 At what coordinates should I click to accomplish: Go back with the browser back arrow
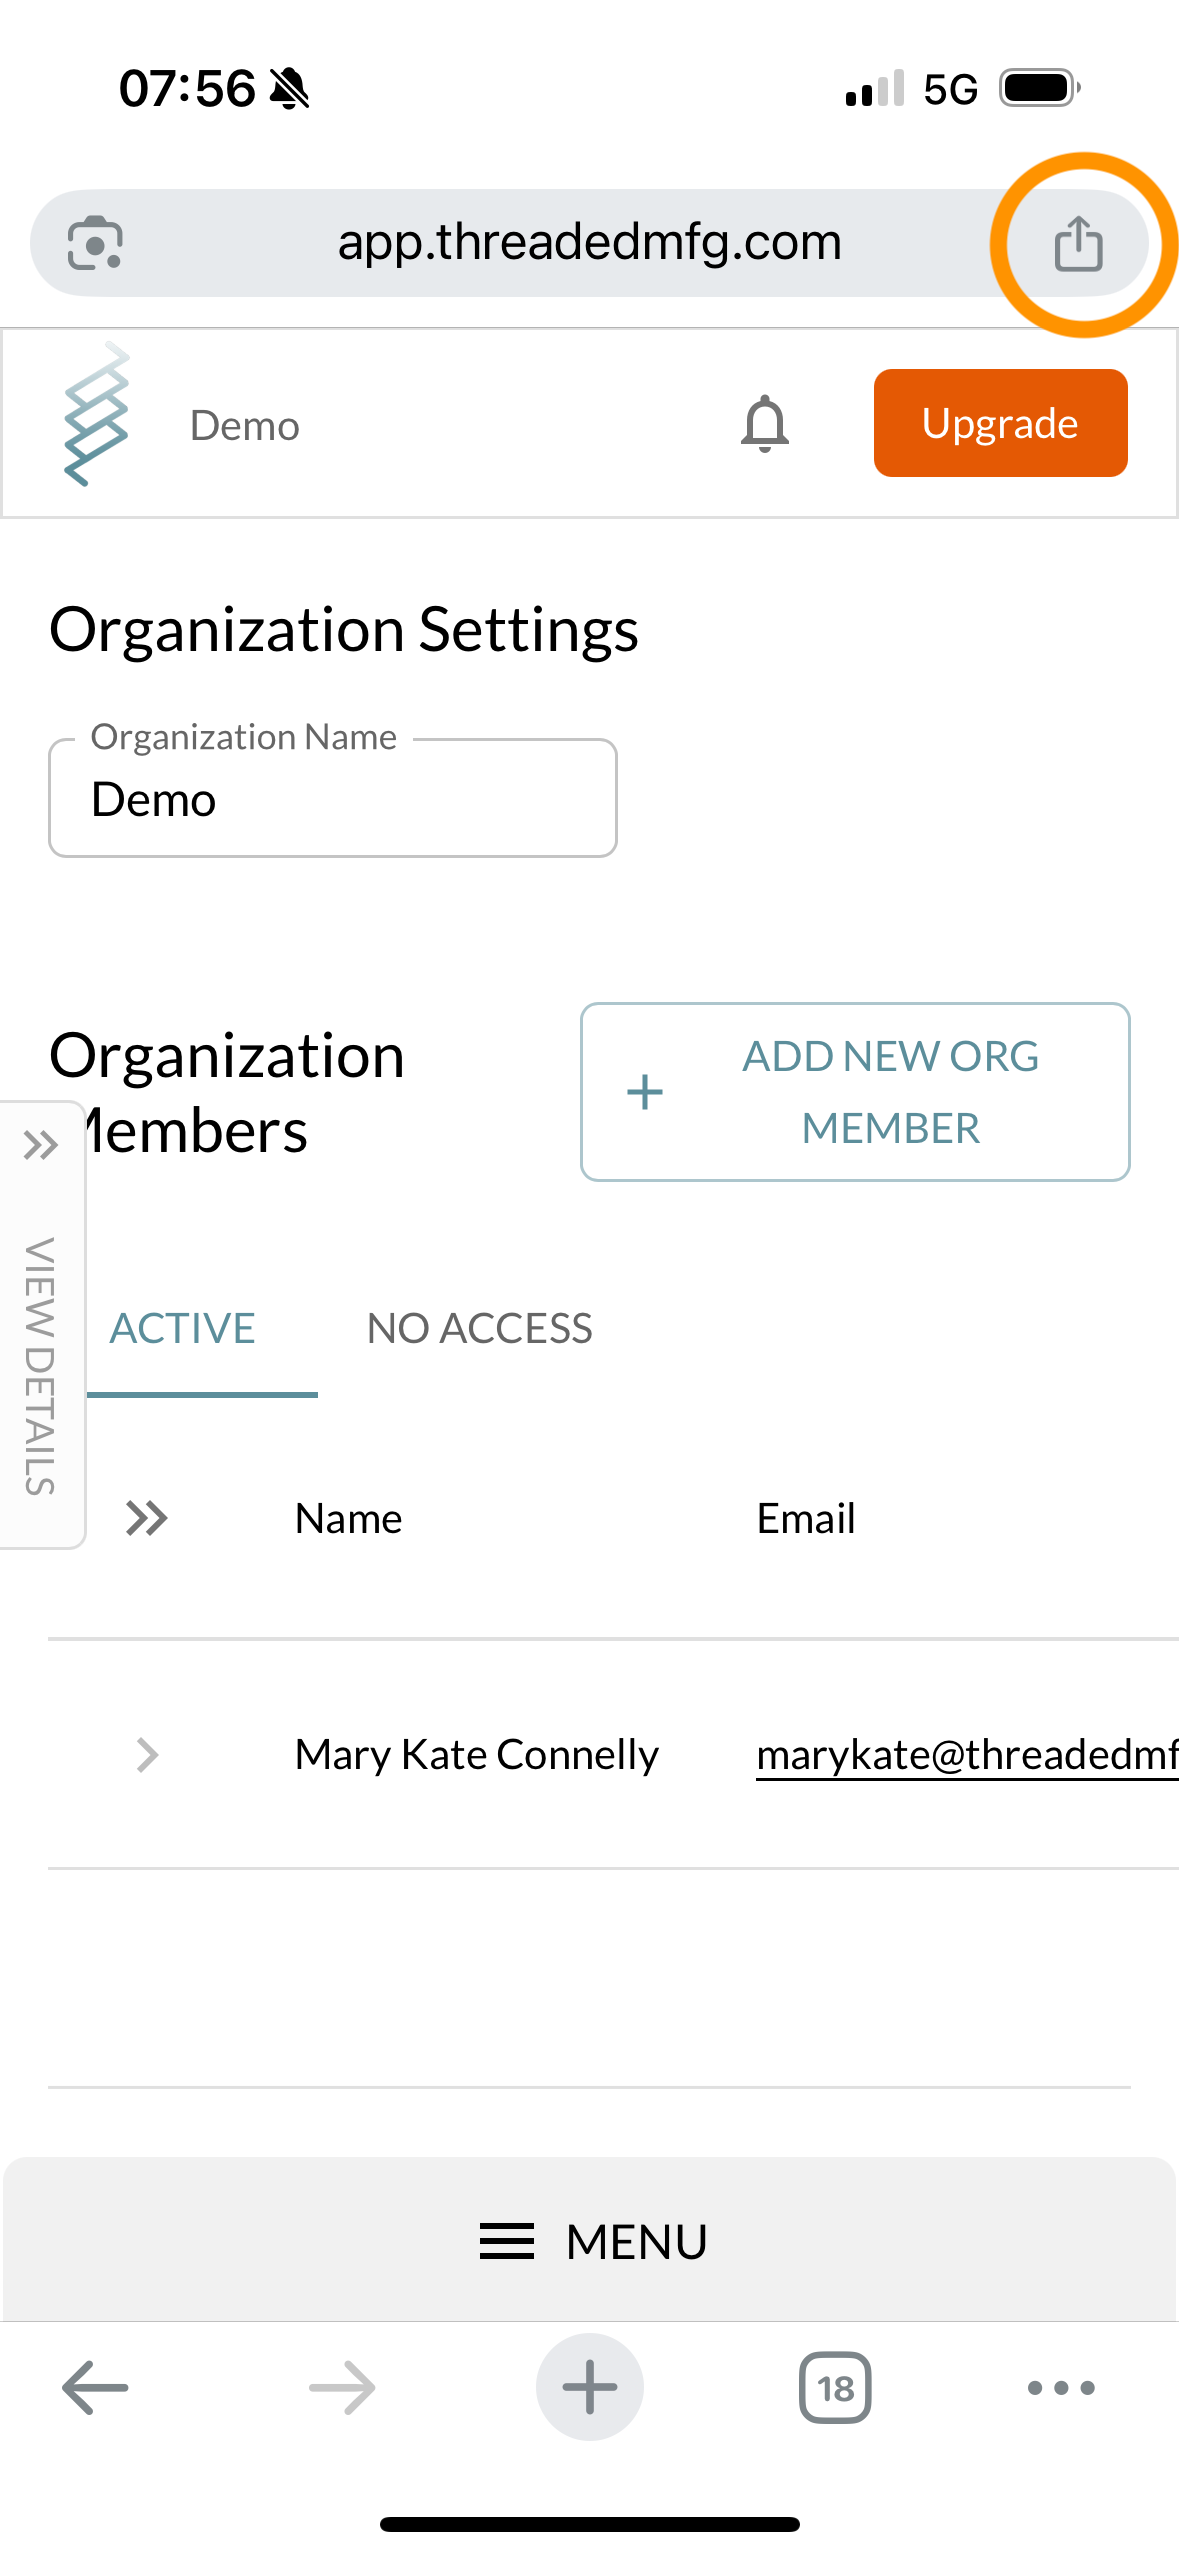point(95,2387)
